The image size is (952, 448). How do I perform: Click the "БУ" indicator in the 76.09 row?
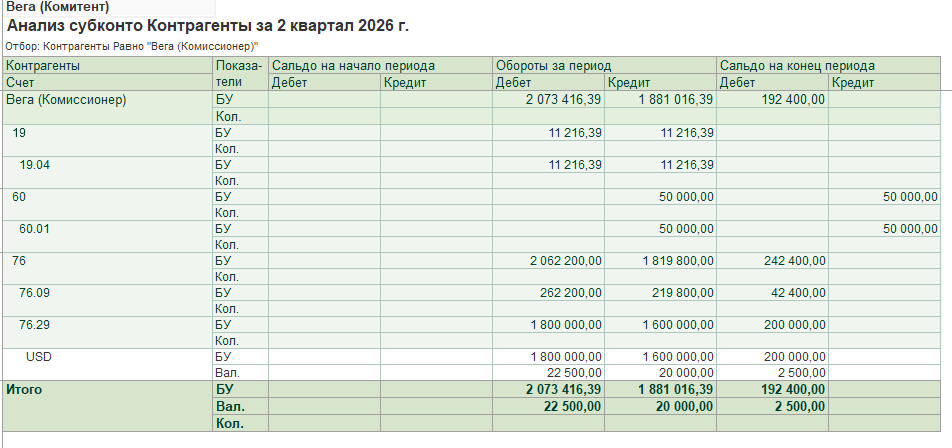223,293
